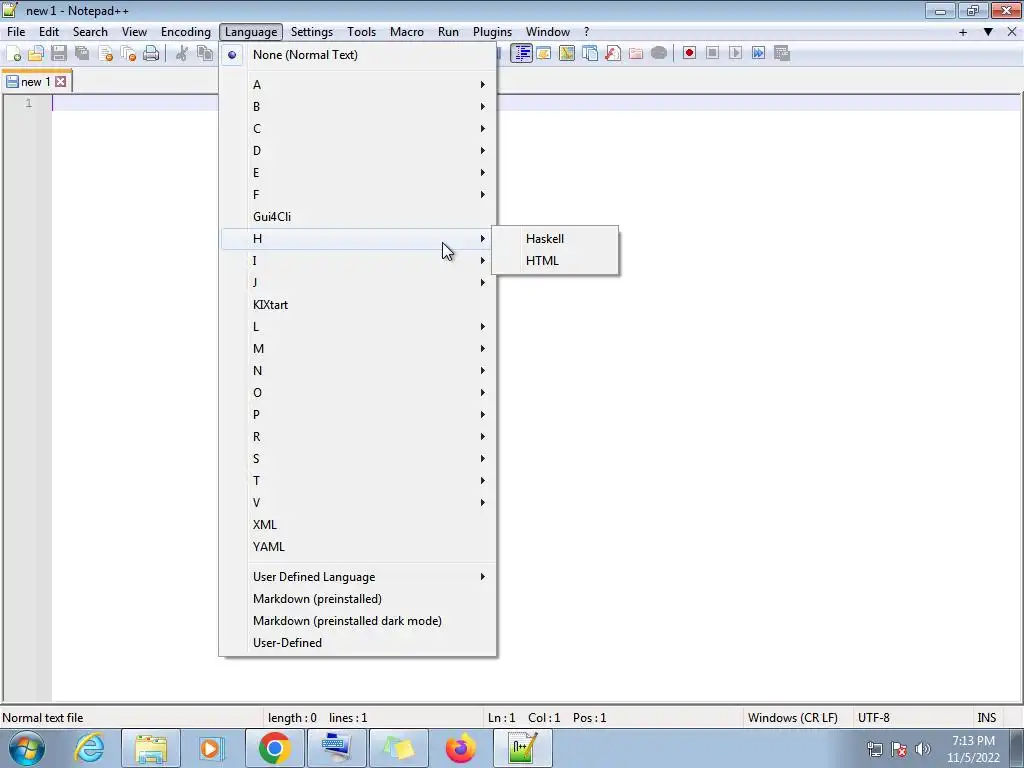Screen dimensions: 1024x768
Task: Click the down-triangle icon beside the plus
Action: [988, 32]
